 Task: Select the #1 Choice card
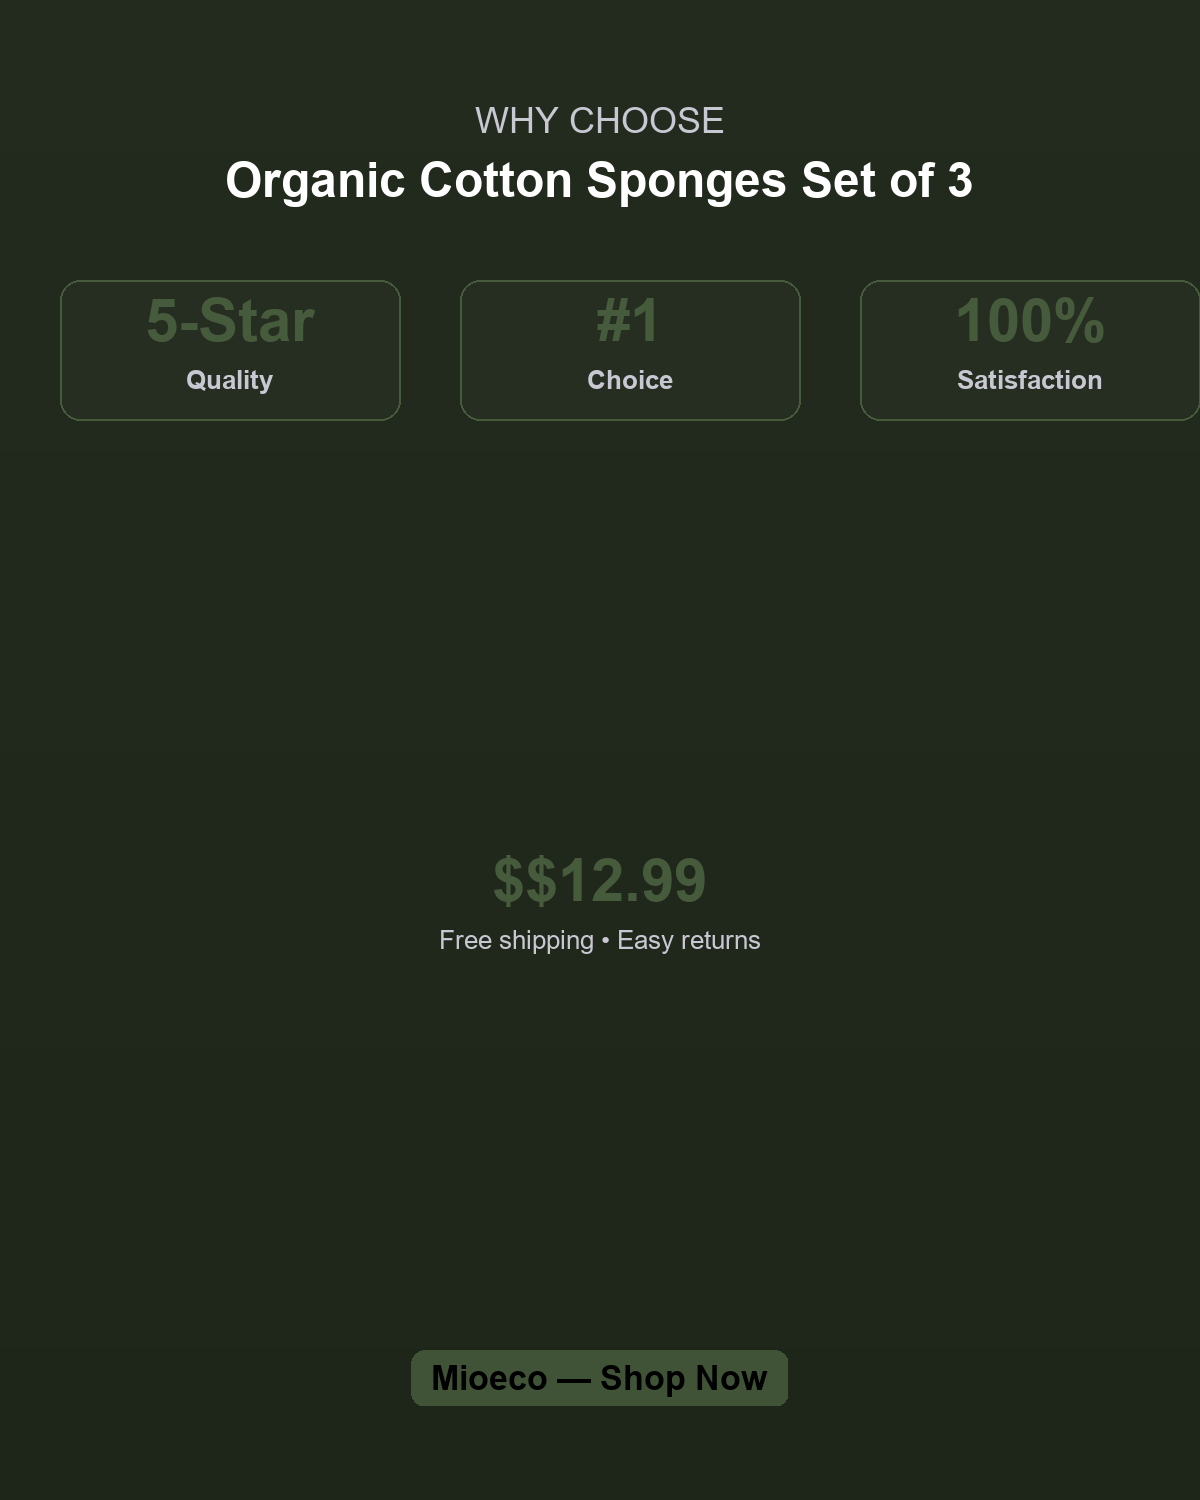pos(630,350)
